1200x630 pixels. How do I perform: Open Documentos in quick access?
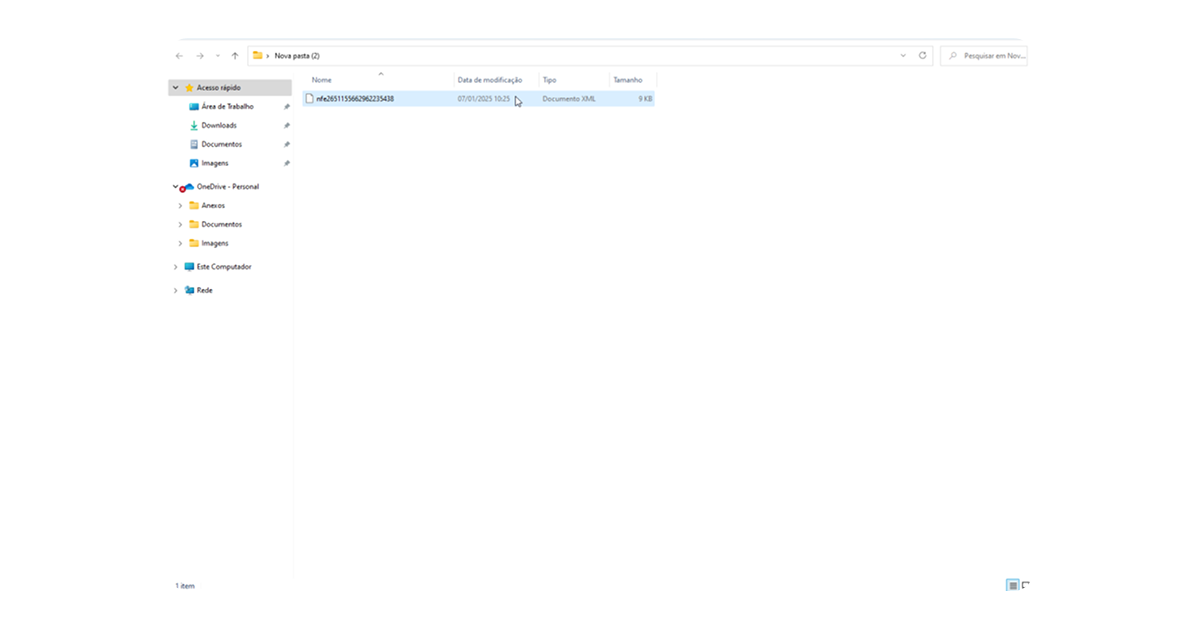[x=221, y=144]
